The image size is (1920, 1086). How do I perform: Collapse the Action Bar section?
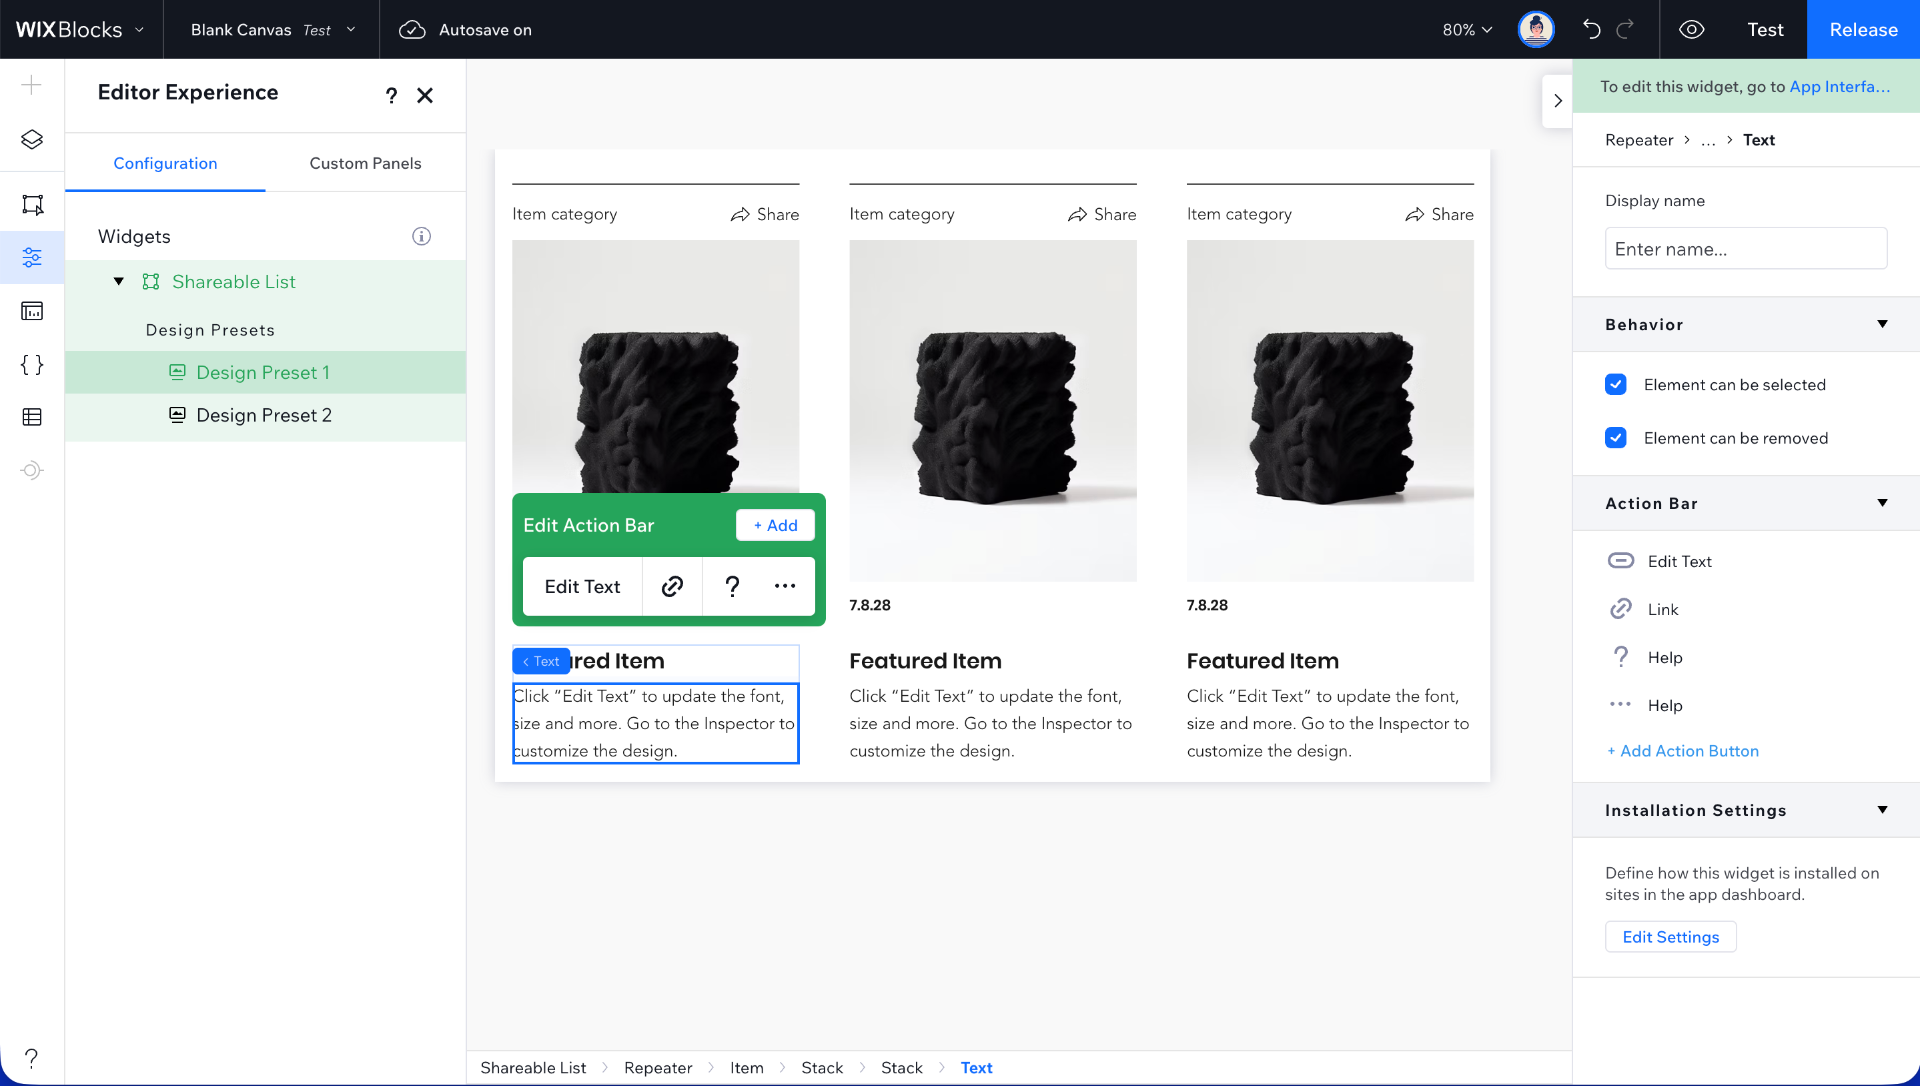pyautogui.click(x=1882, y=503)
